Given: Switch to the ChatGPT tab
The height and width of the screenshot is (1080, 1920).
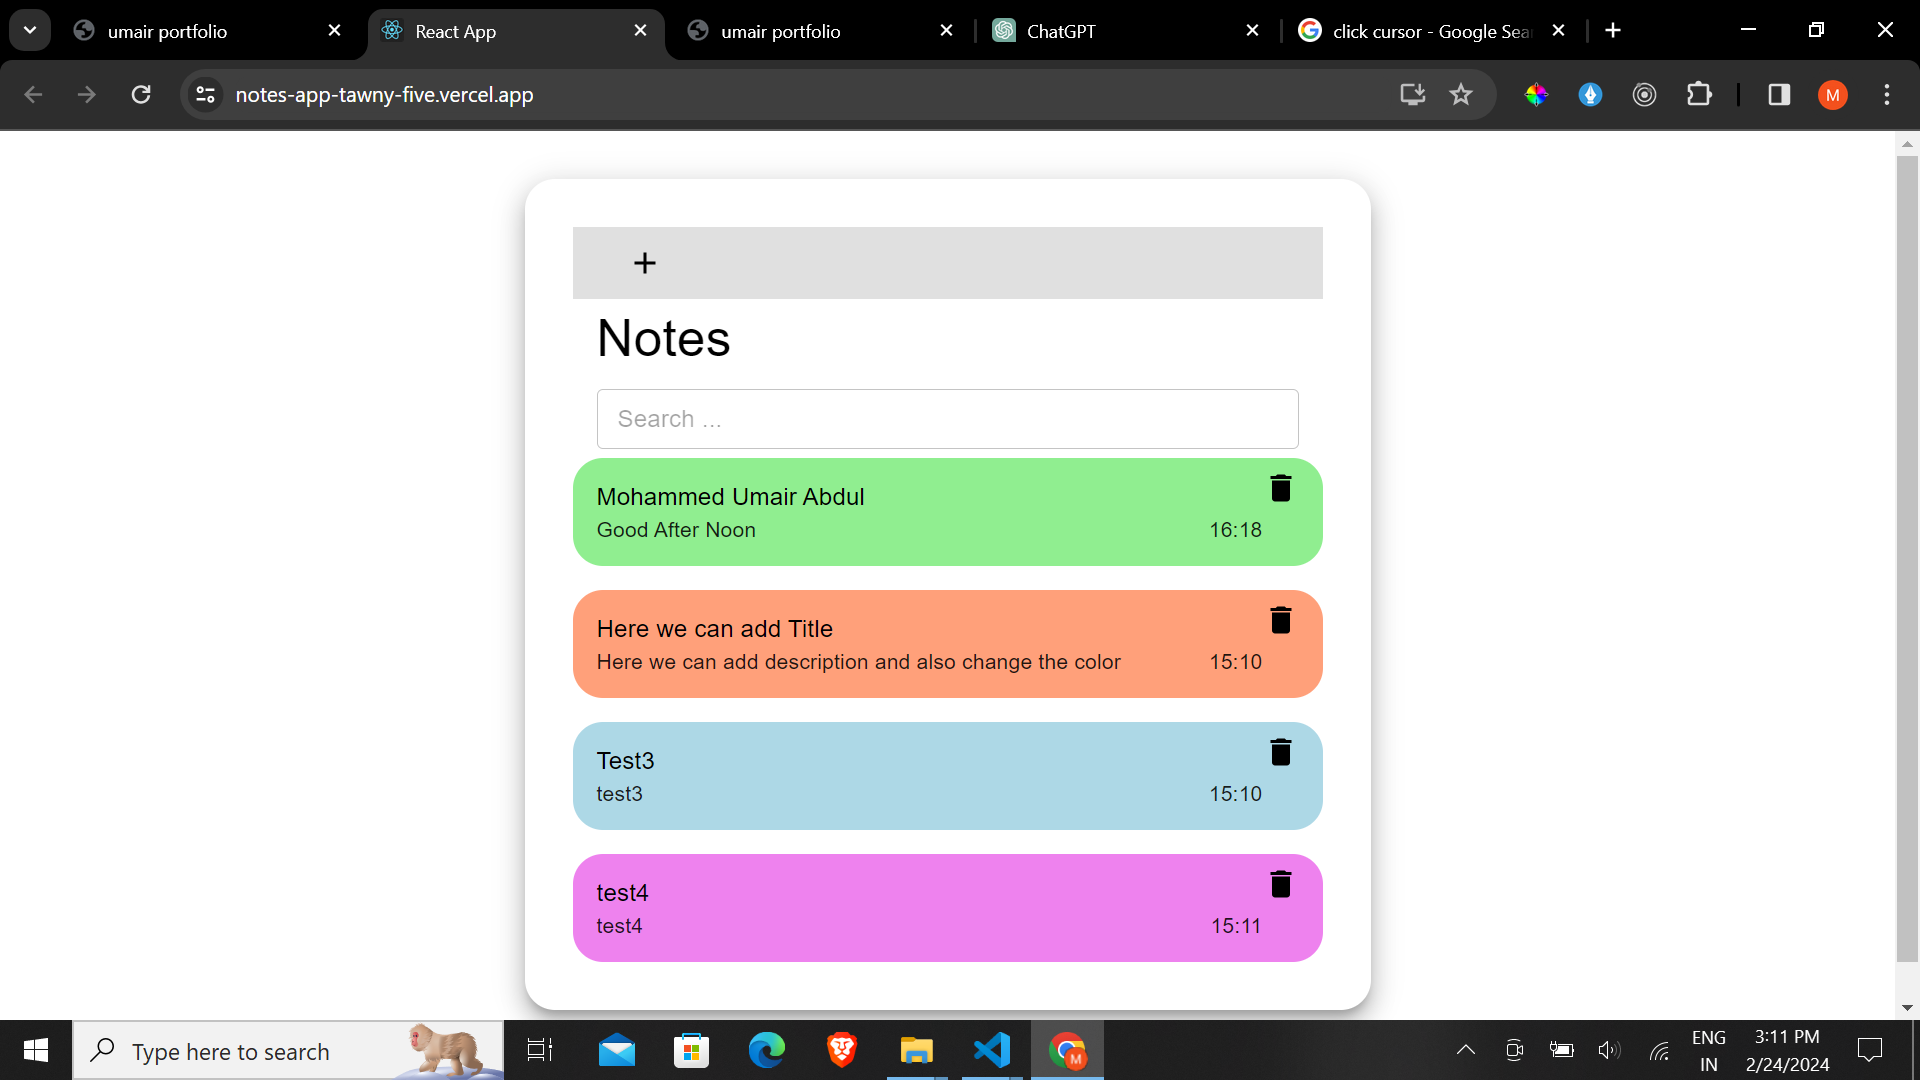Looking at the screenshot, I should 1125,31.
